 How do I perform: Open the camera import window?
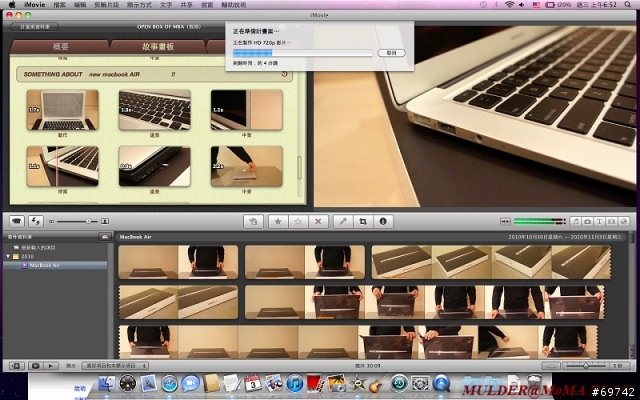[x=16, y=221]
